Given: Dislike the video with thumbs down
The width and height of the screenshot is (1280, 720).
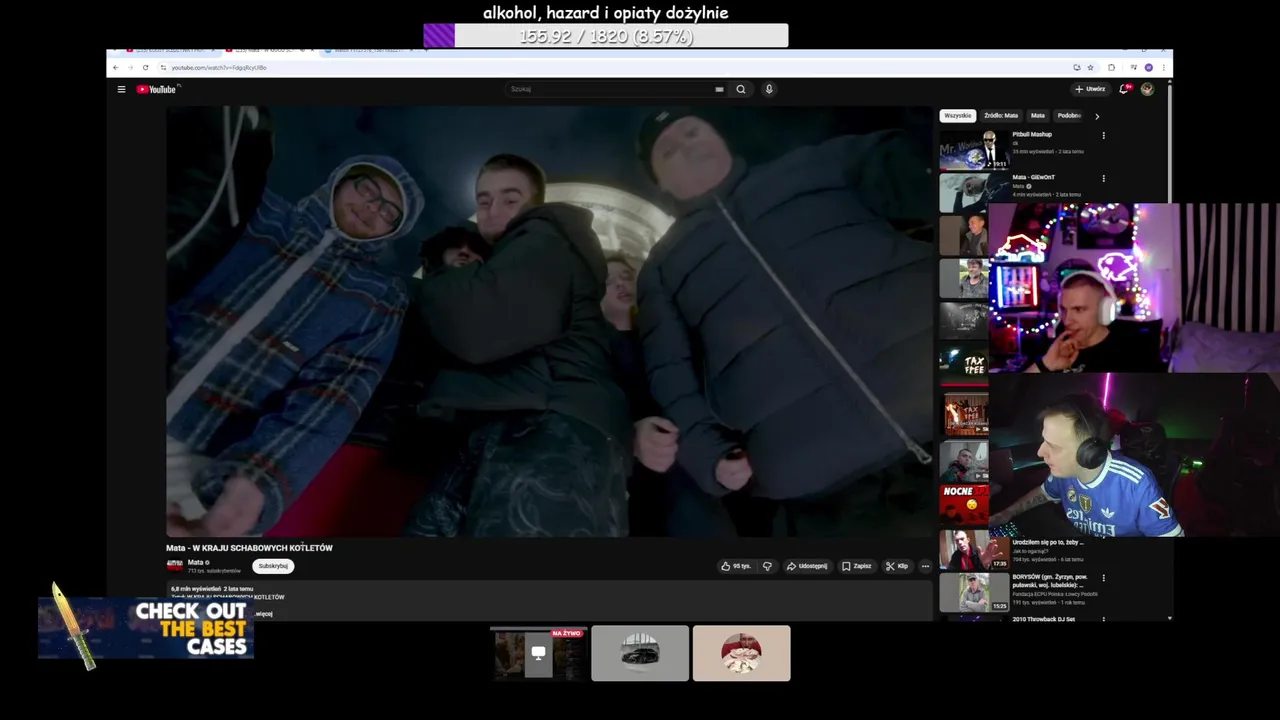Looking at the screenshot, I should [767, 566].
